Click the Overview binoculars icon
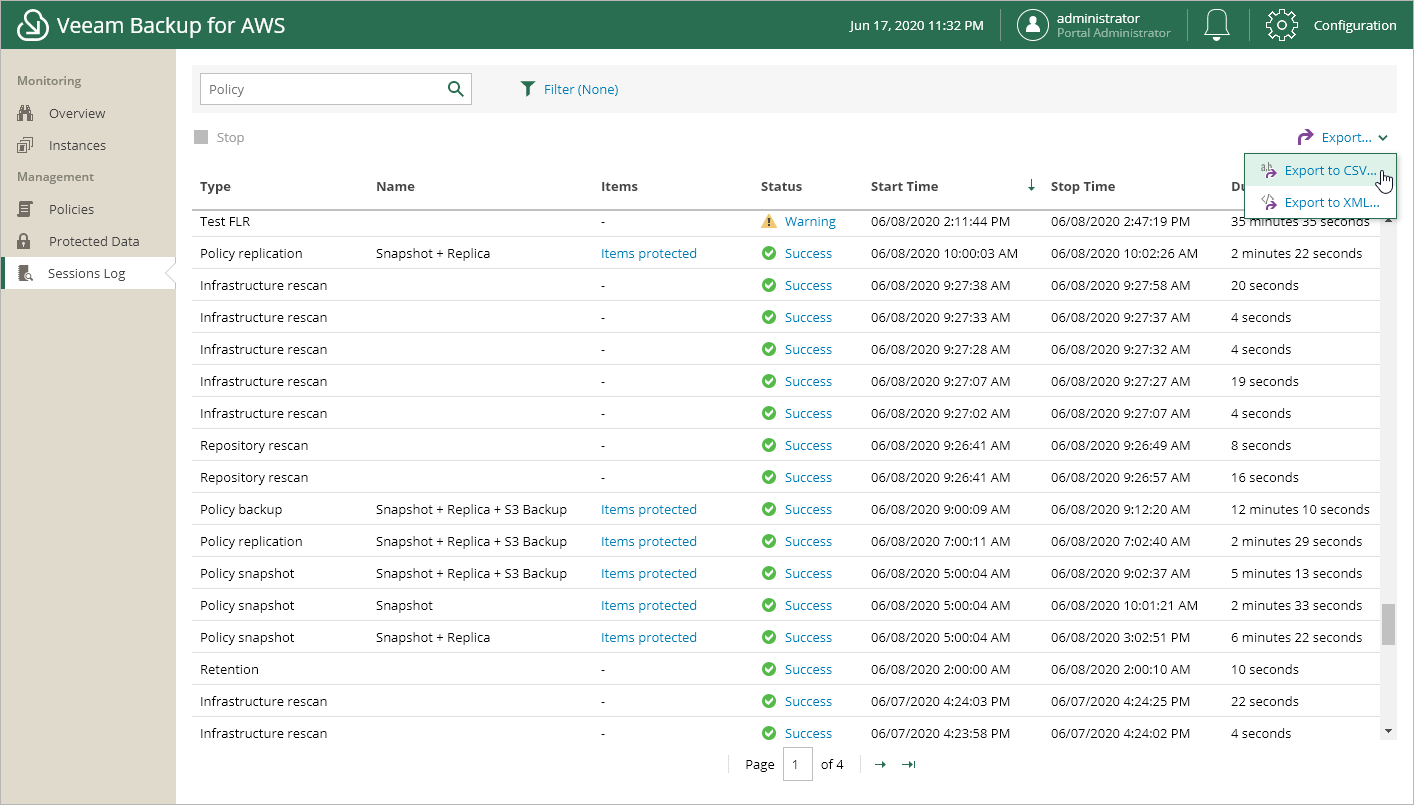Image resolution: width=1414 pixels, height=805 pixels. (25, 113)
